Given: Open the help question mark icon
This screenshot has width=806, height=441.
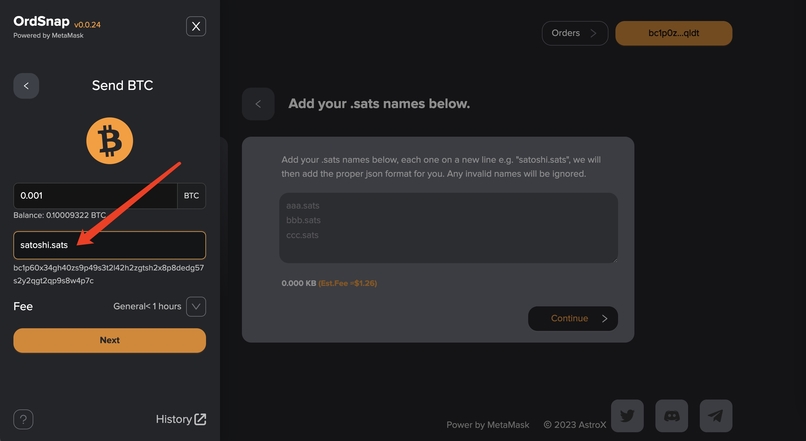Looking at the screenshot, I should (23, 419).
